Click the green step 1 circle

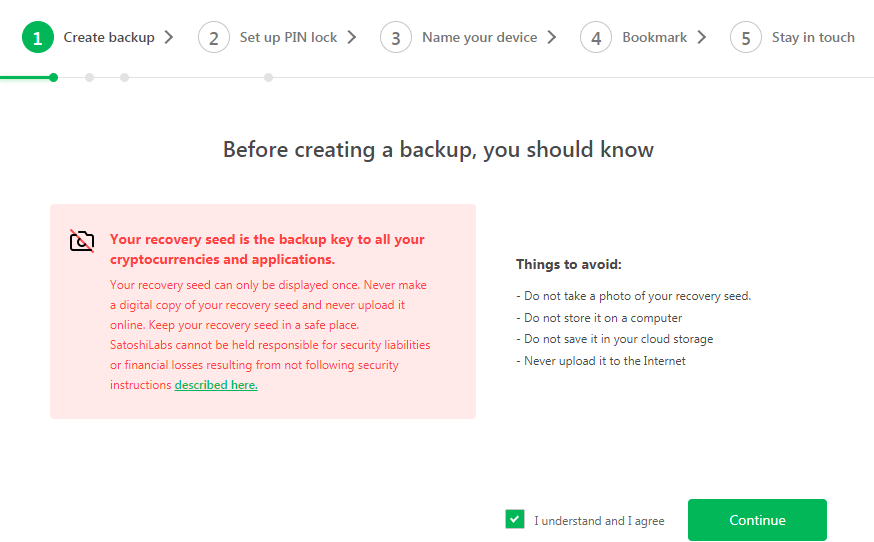point(37,38)
